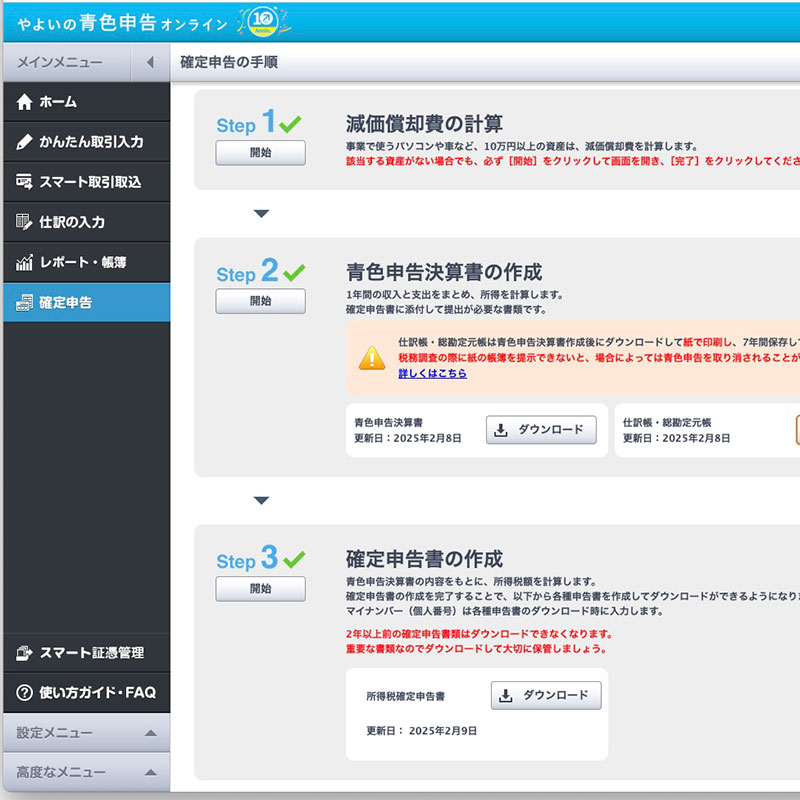Image resolution: width=800 pixels, height=800 pixels.
Task: Click the pencil icon for かんたん取引入力
Action: tap(25, 142)
